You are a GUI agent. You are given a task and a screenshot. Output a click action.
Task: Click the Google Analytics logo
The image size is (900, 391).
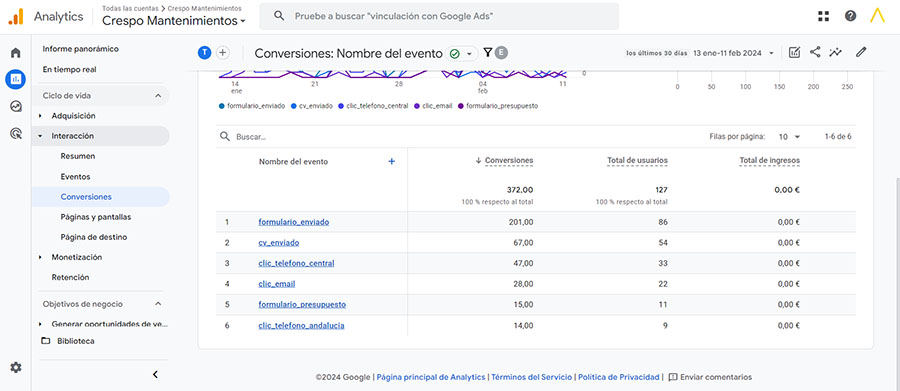point(15,17)
